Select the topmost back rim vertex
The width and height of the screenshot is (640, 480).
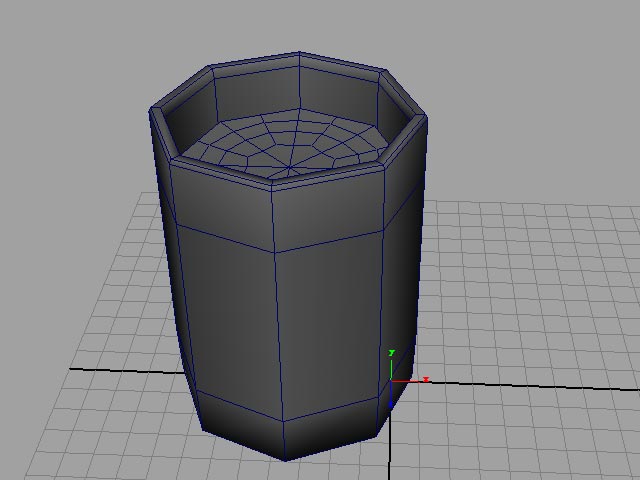[x=299, y=52]
